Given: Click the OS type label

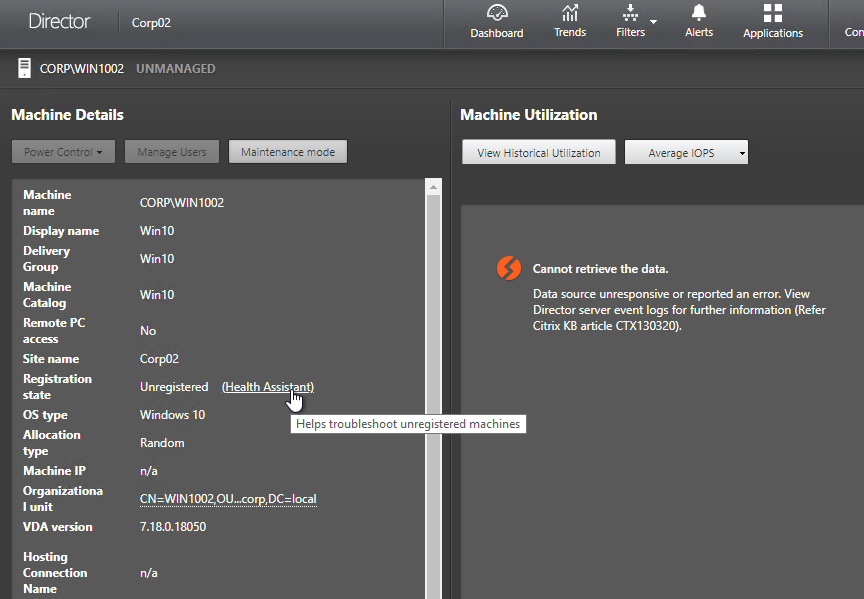Looking at the screenshot, I should coord(45,415).
